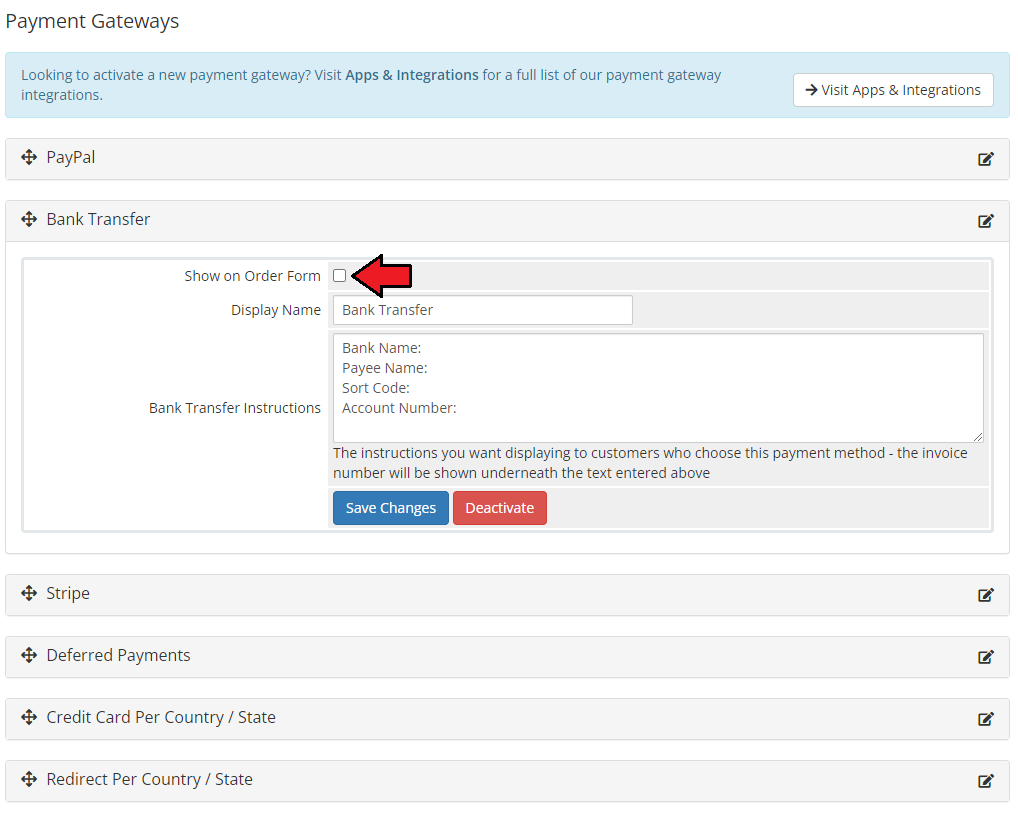Expand the PayPal gateway panel
Viewport: 1018px width, 819px height.
[x=507, y=158]
